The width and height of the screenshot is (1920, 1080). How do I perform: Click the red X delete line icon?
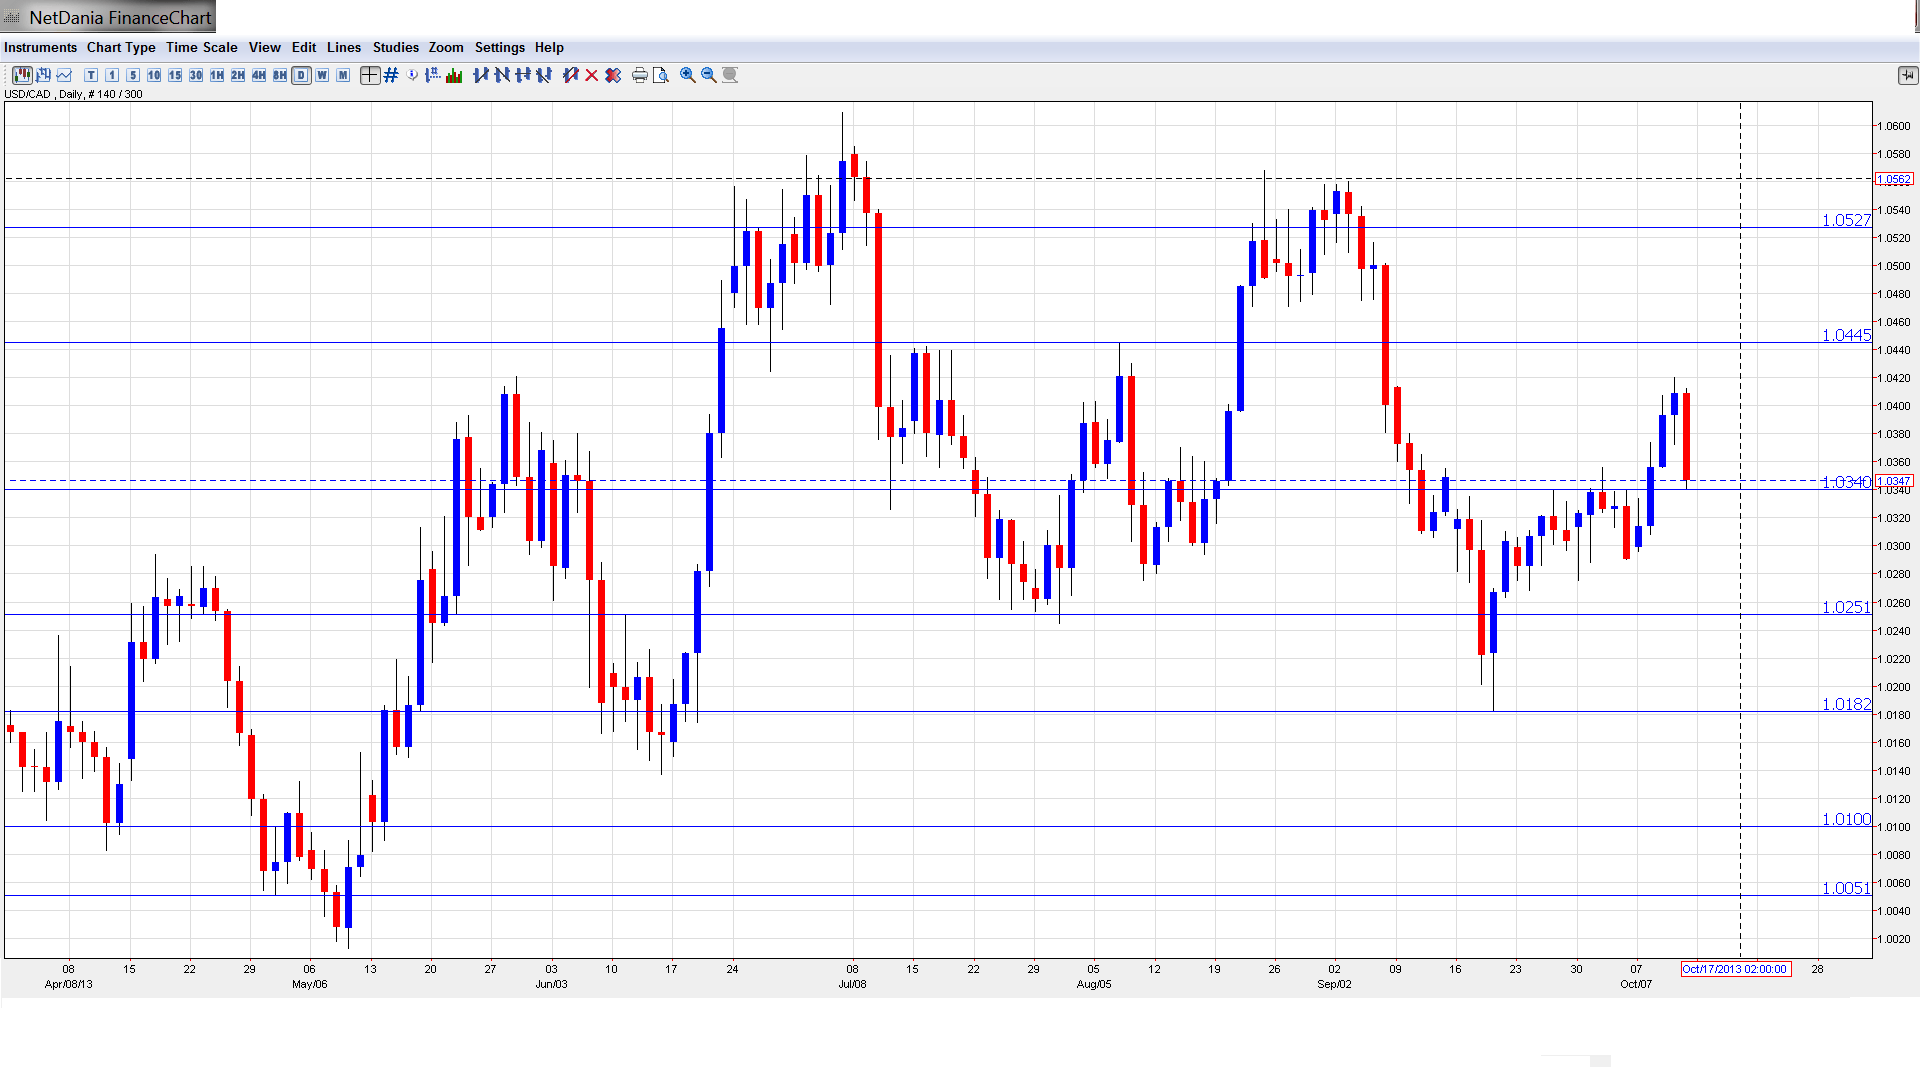click(591, 75)
